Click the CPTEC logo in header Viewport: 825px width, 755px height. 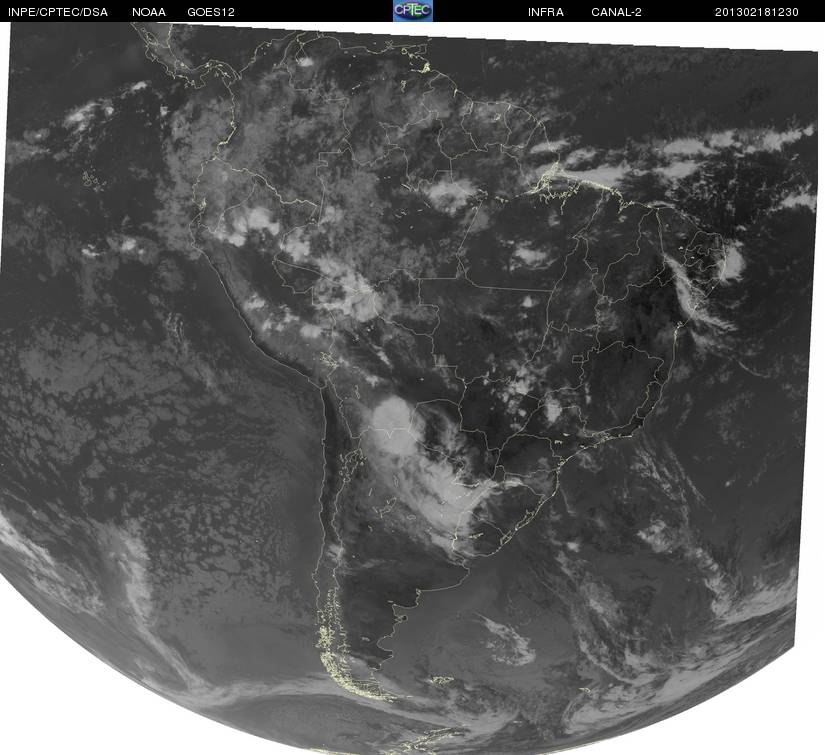tap(413, 11)
